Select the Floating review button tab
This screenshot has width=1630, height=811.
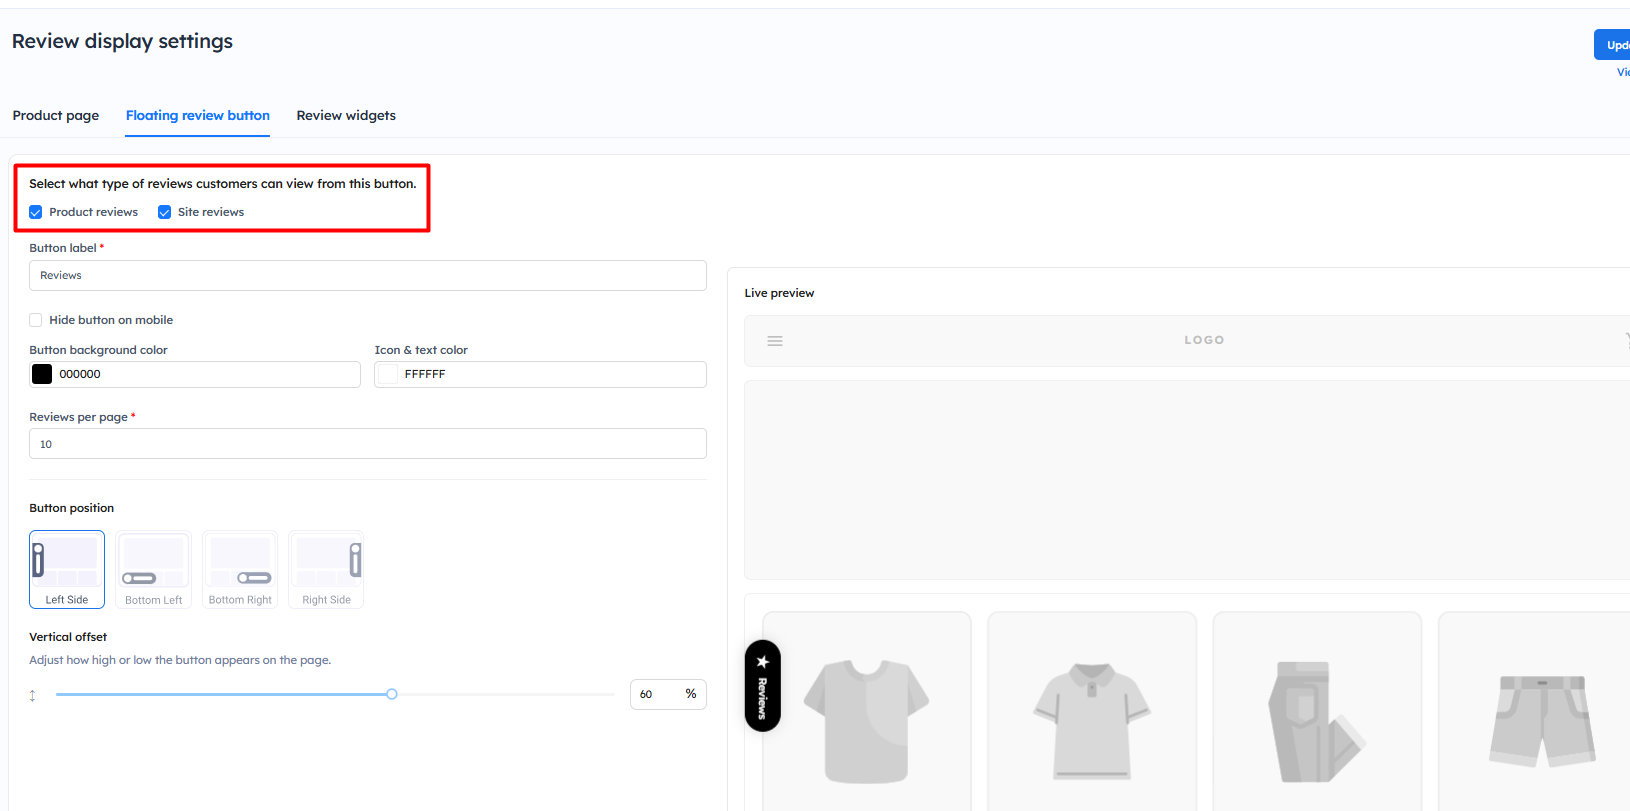[x=198, y=116]
